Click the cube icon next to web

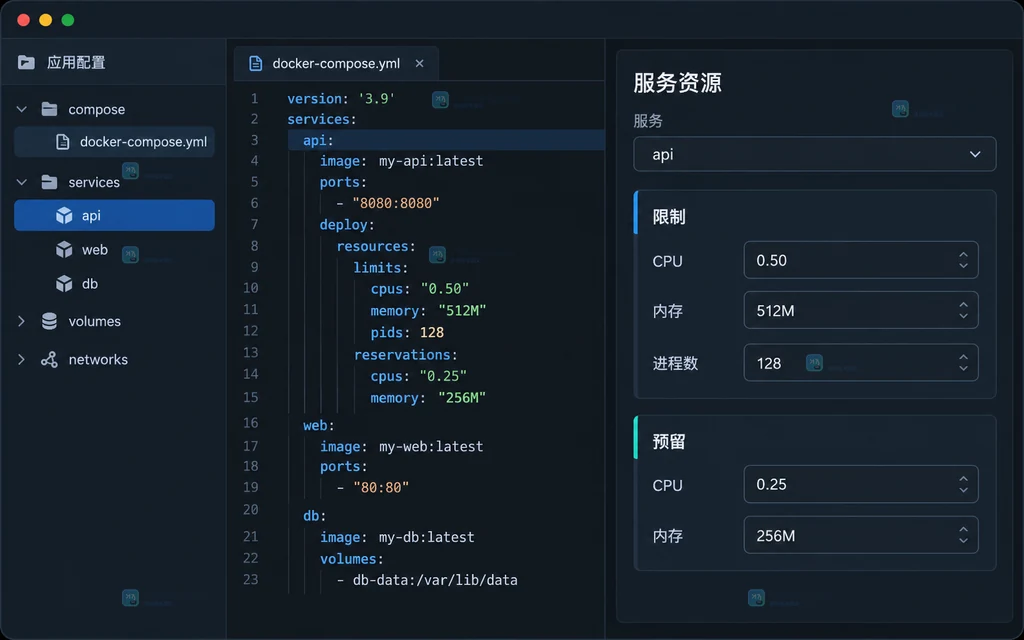(x=64, y=249)
